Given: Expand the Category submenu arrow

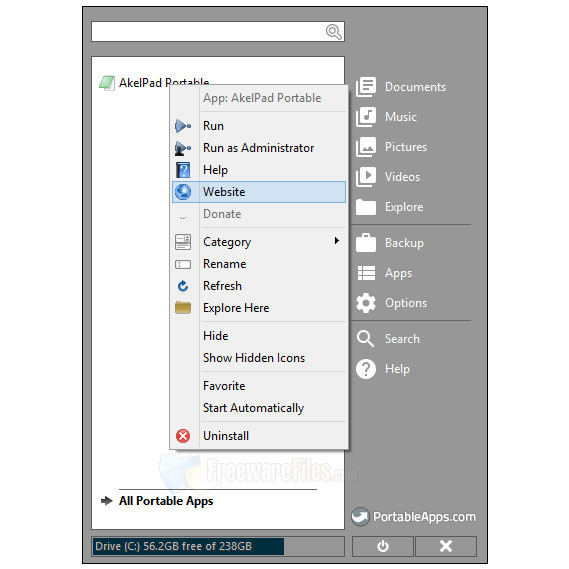Looking at the screenshot, I should (x=337, y=241).
